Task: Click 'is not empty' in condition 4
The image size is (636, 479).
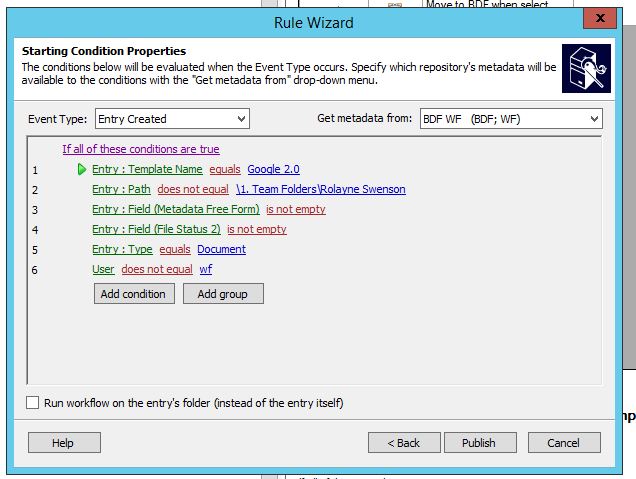Action: tap(257, 229)
